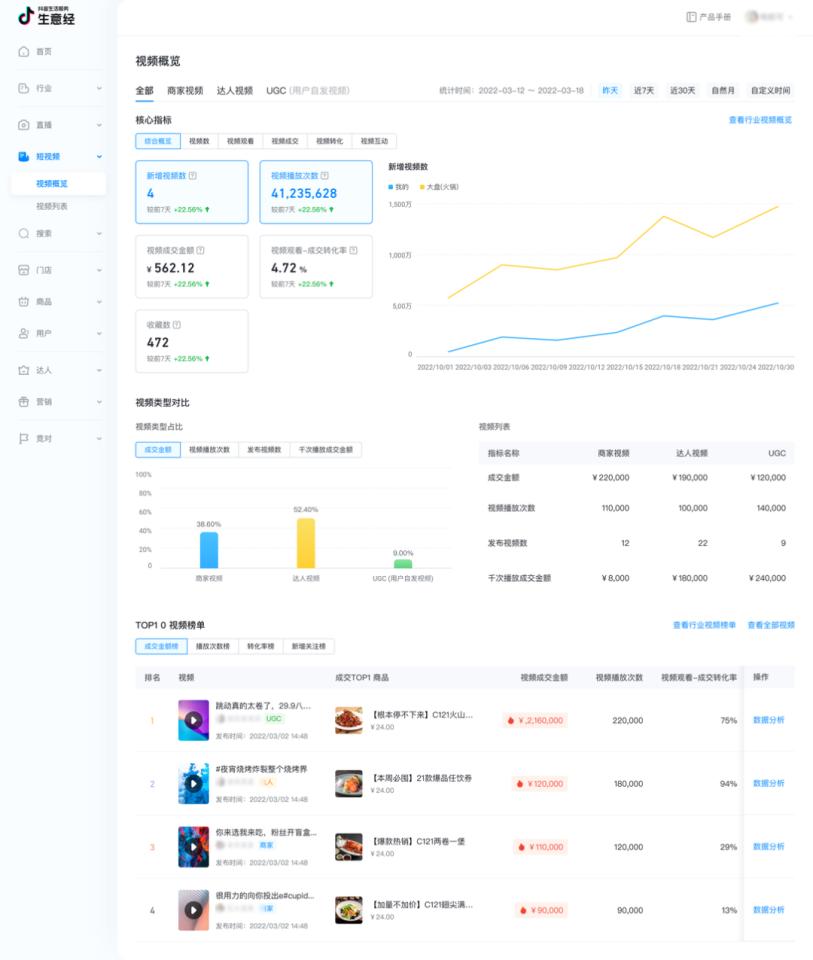Open the 产品手册 book icon
The width and height of the screenshot is (813, 960).
691,17
